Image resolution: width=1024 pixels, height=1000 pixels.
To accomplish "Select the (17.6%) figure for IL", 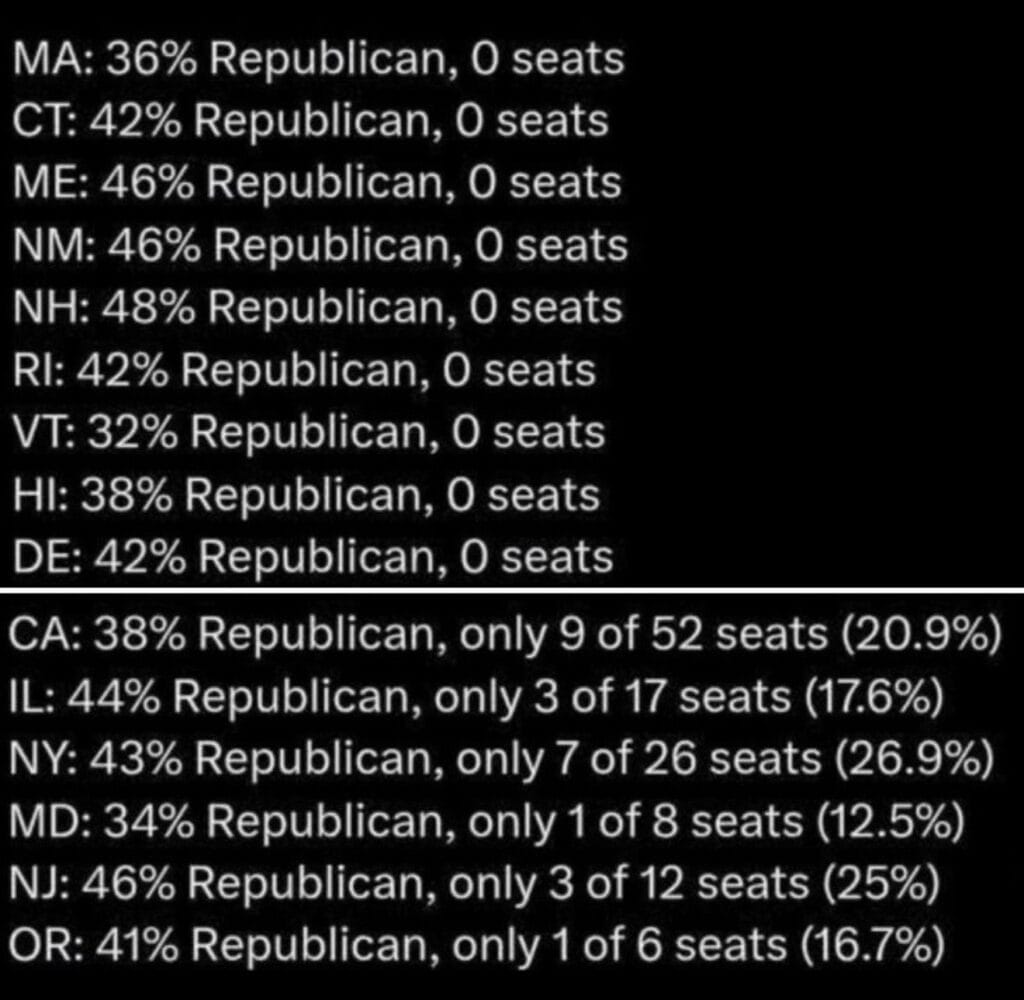I will click(874, 697).
